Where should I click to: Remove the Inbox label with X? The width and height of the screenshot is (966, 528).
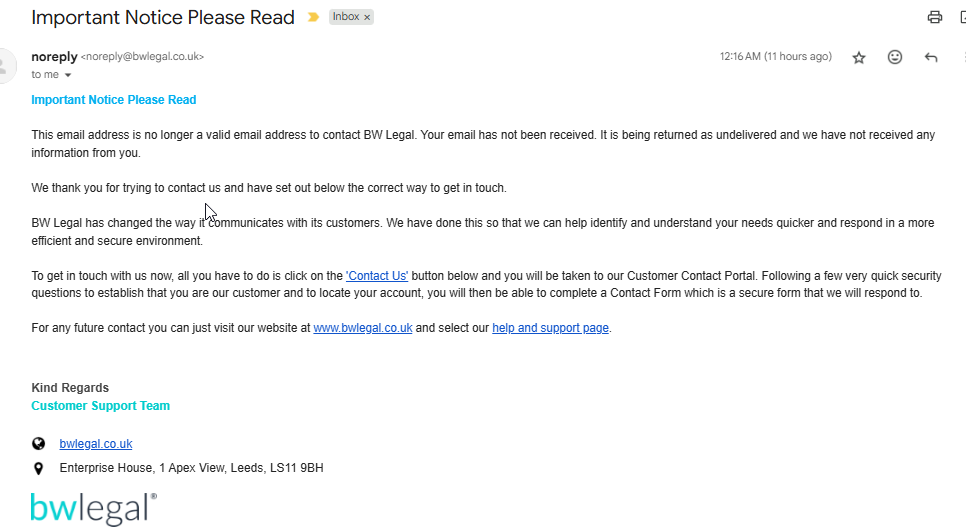367,18
